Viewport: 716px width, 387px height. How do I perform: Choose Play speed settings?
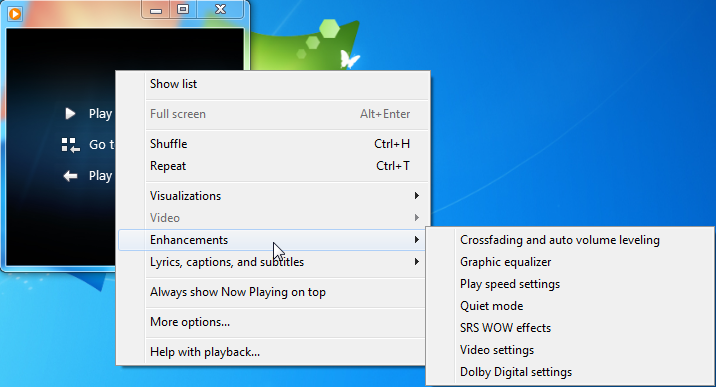tap(570, 284)
